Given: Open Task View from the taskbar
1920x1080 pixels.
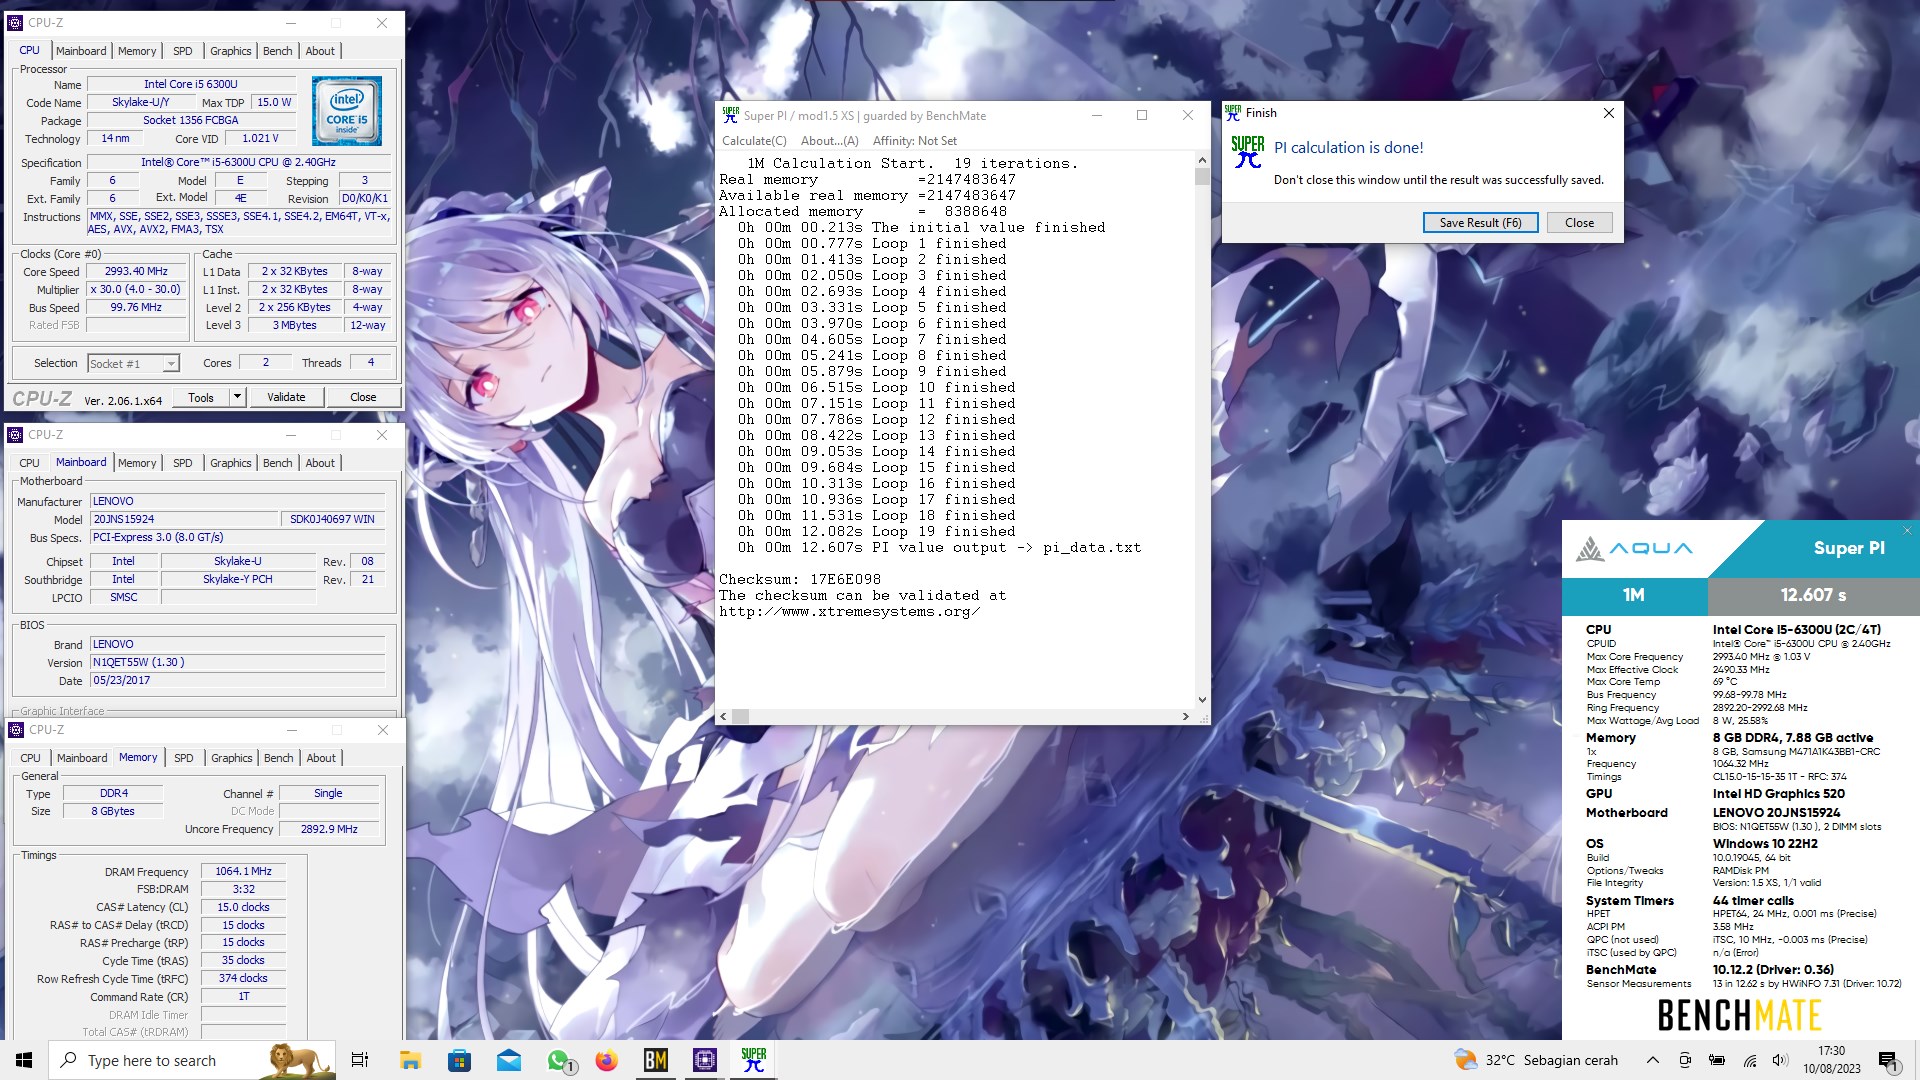Looking at the screenshot, I should click(x=360, y=1060).
